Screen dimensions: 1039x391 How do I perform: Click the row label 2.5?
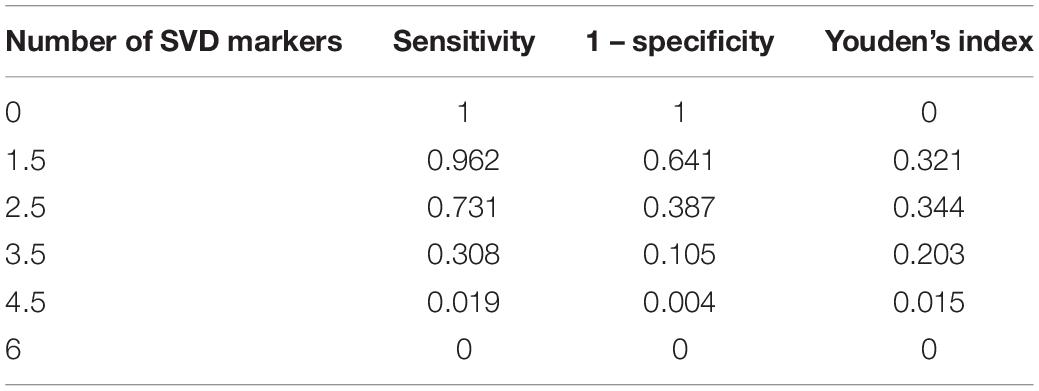tap(25, 208)
